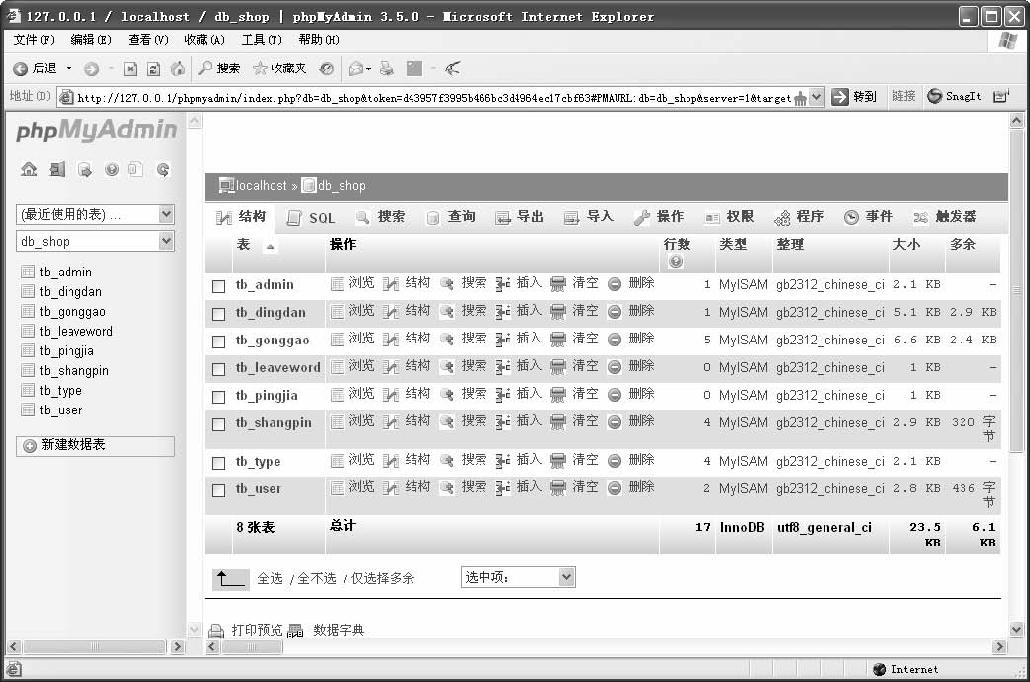1030x682 pixels.
Task: Click the logout icon in phpMyAdmin sidebar
Action: [57, 170]
